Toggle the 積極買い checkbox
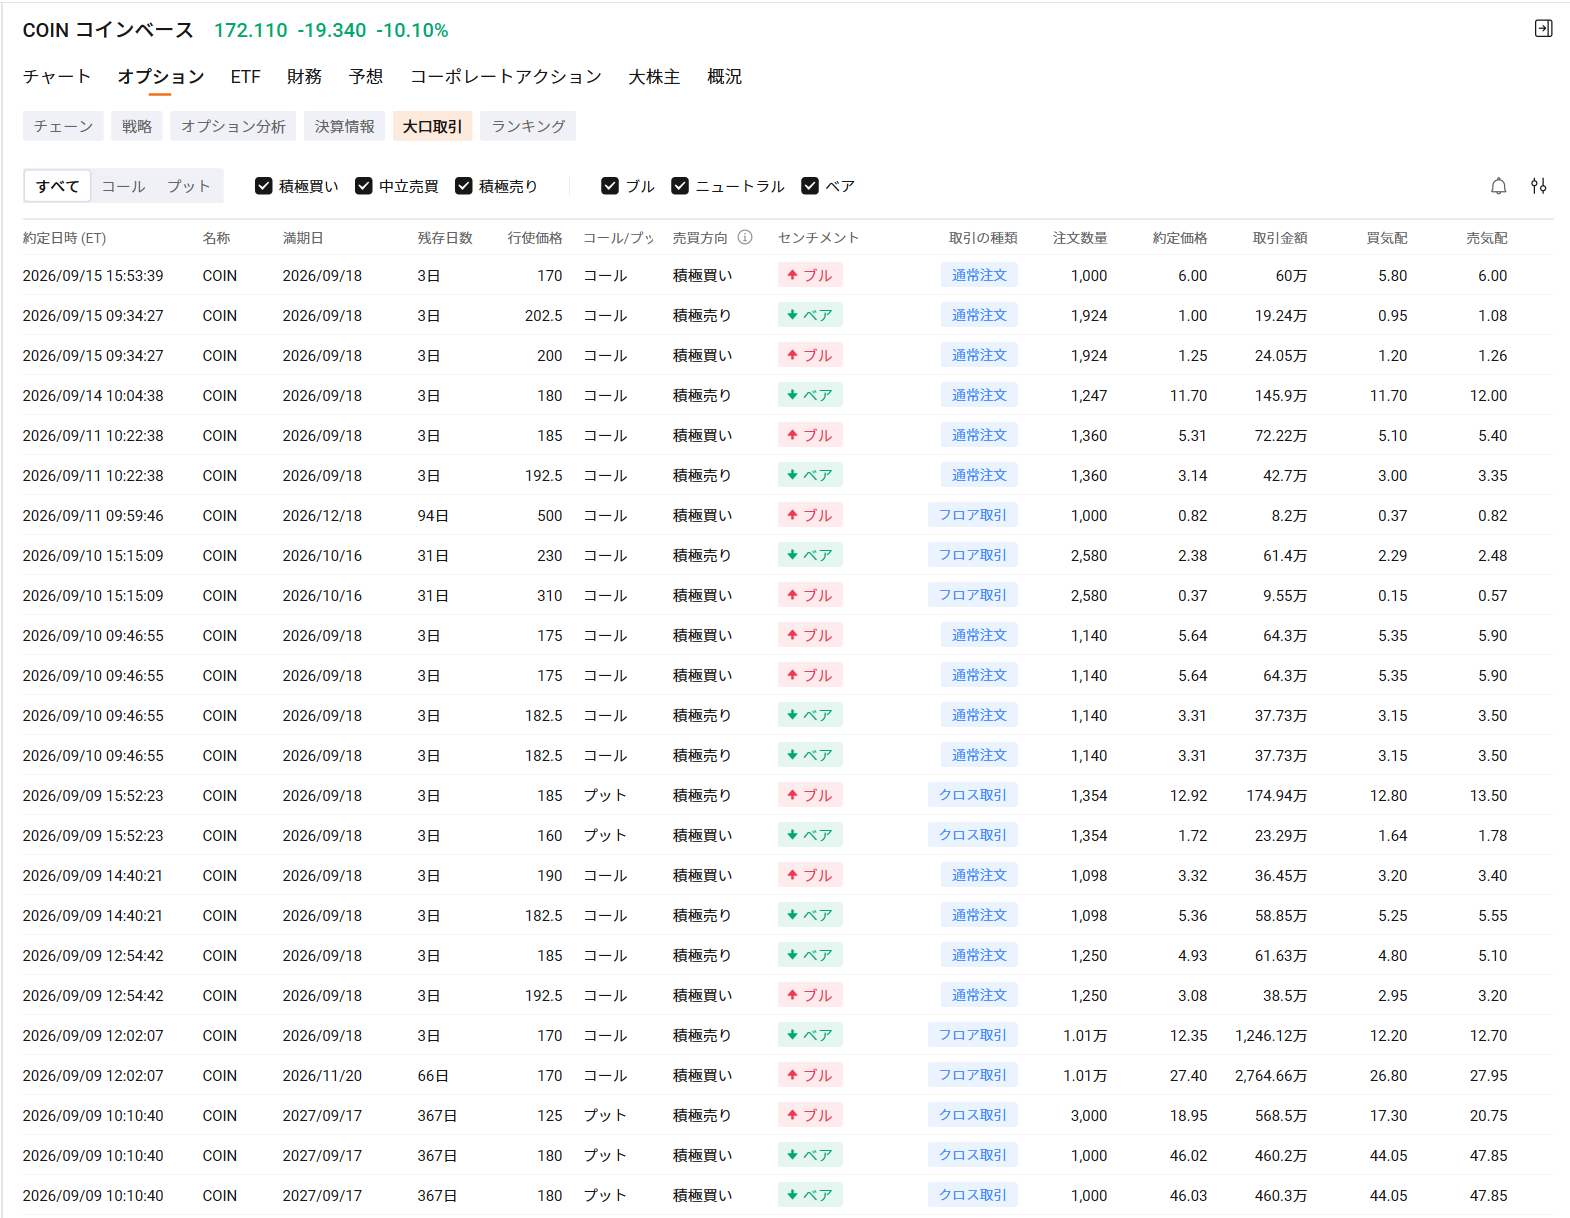Screen dimensions: 1570x1218 click(264, 186)
